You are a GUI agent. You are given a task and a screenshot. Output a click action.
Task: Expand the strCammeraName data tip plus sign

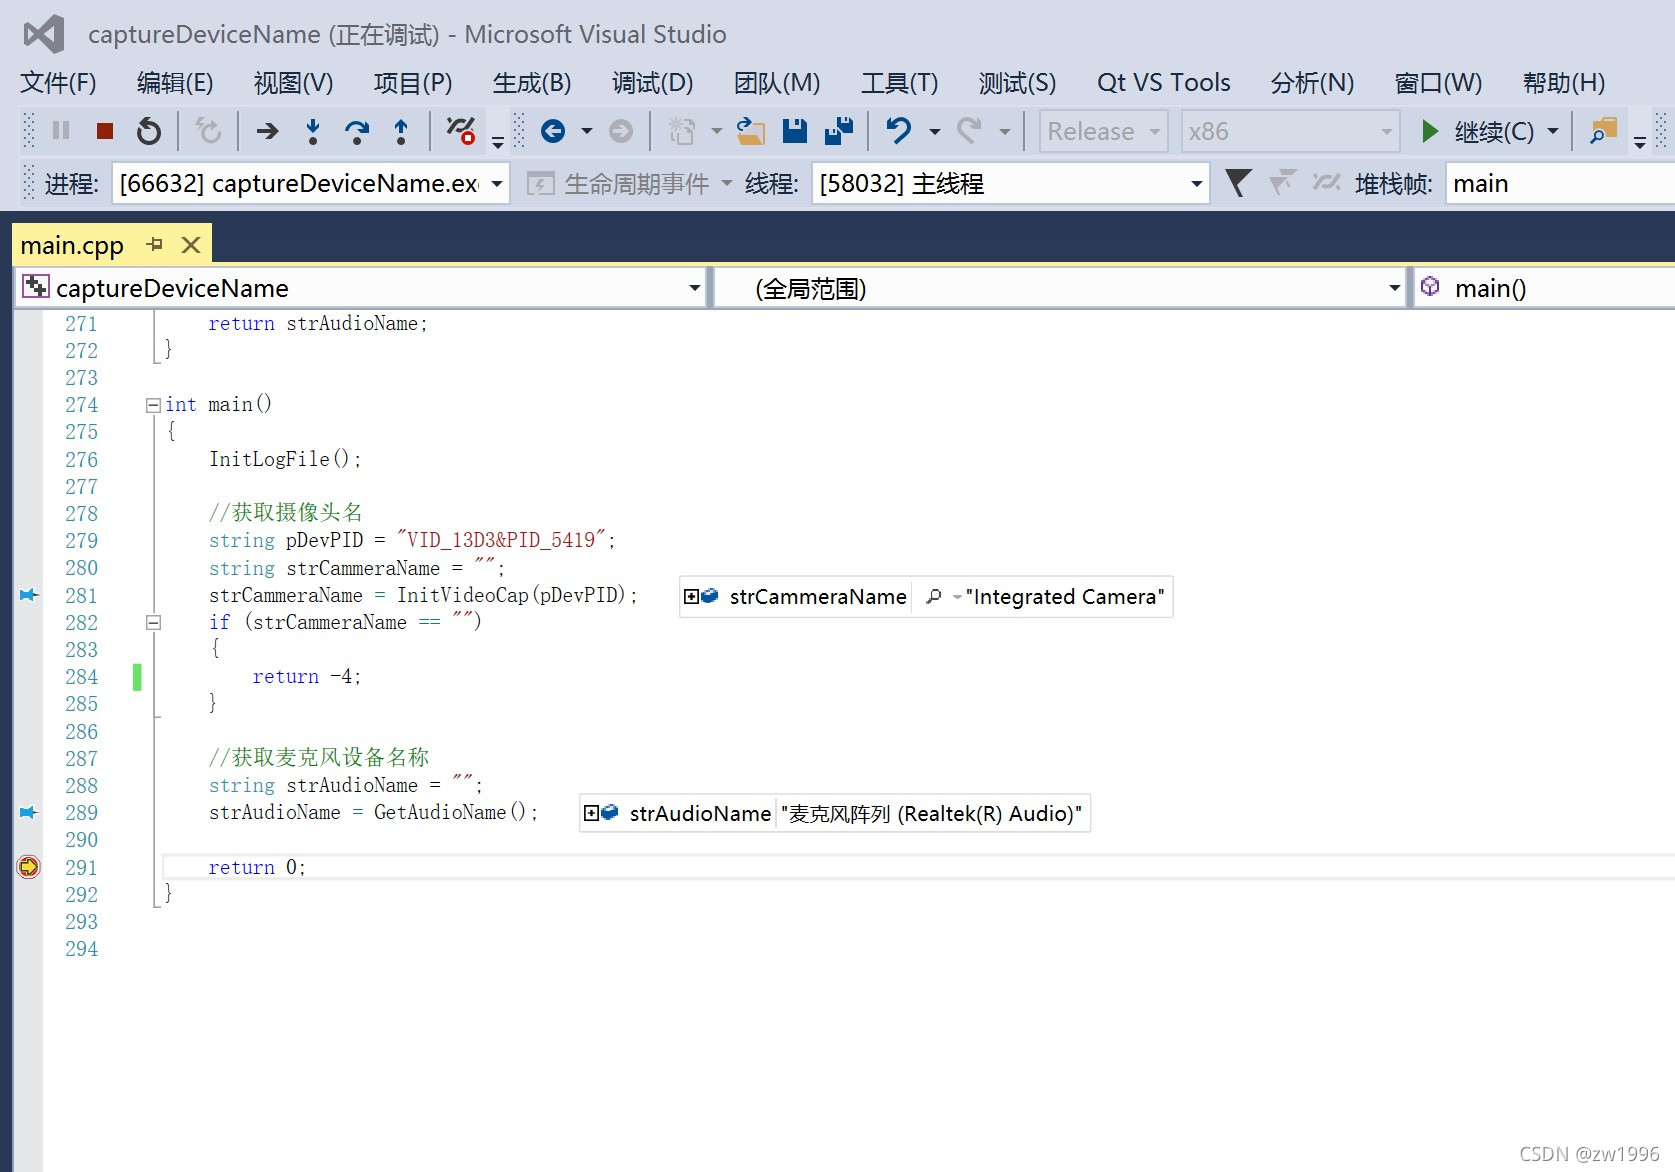click(691, 596)
